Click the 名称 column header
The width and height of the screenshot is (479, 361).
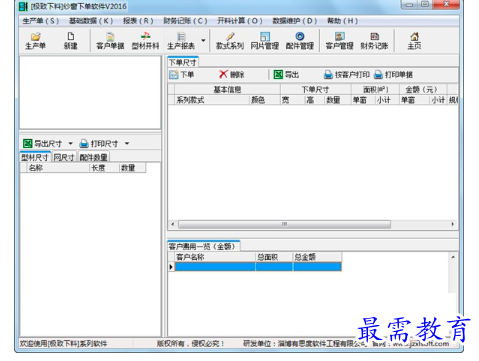pyautogui.click(x=58, y=168)
